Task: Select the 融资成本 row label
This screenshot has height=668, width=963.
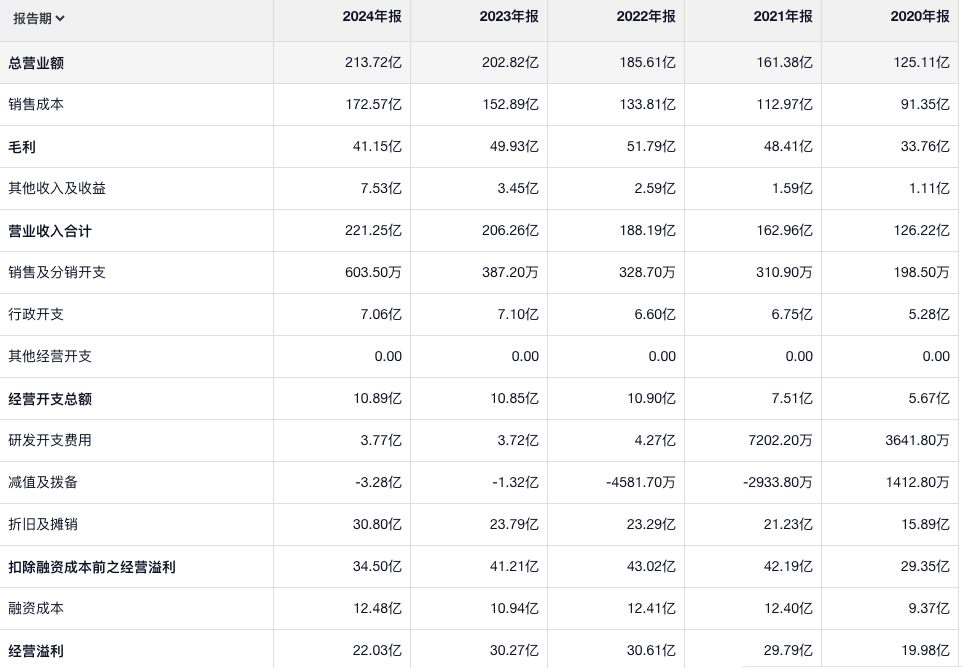Action: [36, 608]
